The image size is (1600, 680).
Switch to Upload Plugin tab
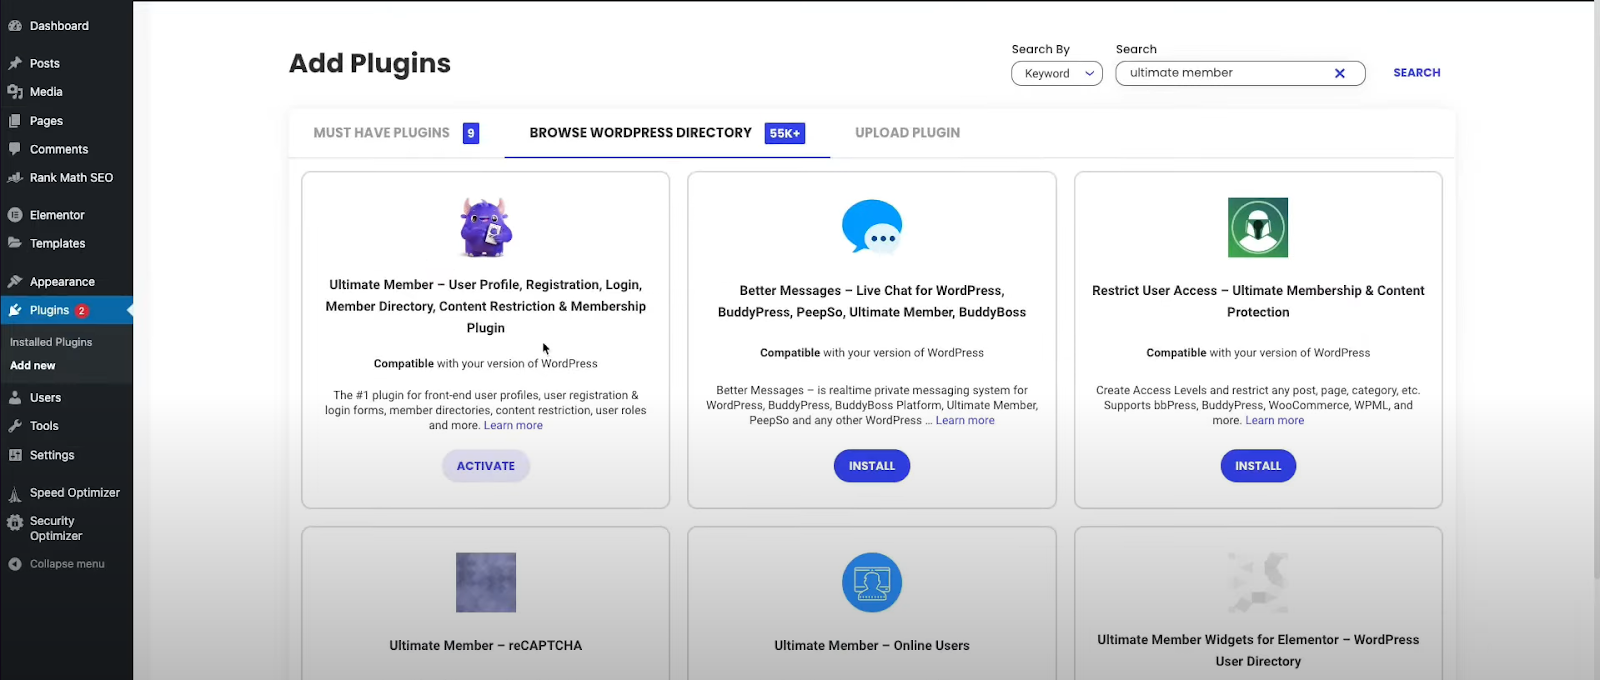[907, 133]
